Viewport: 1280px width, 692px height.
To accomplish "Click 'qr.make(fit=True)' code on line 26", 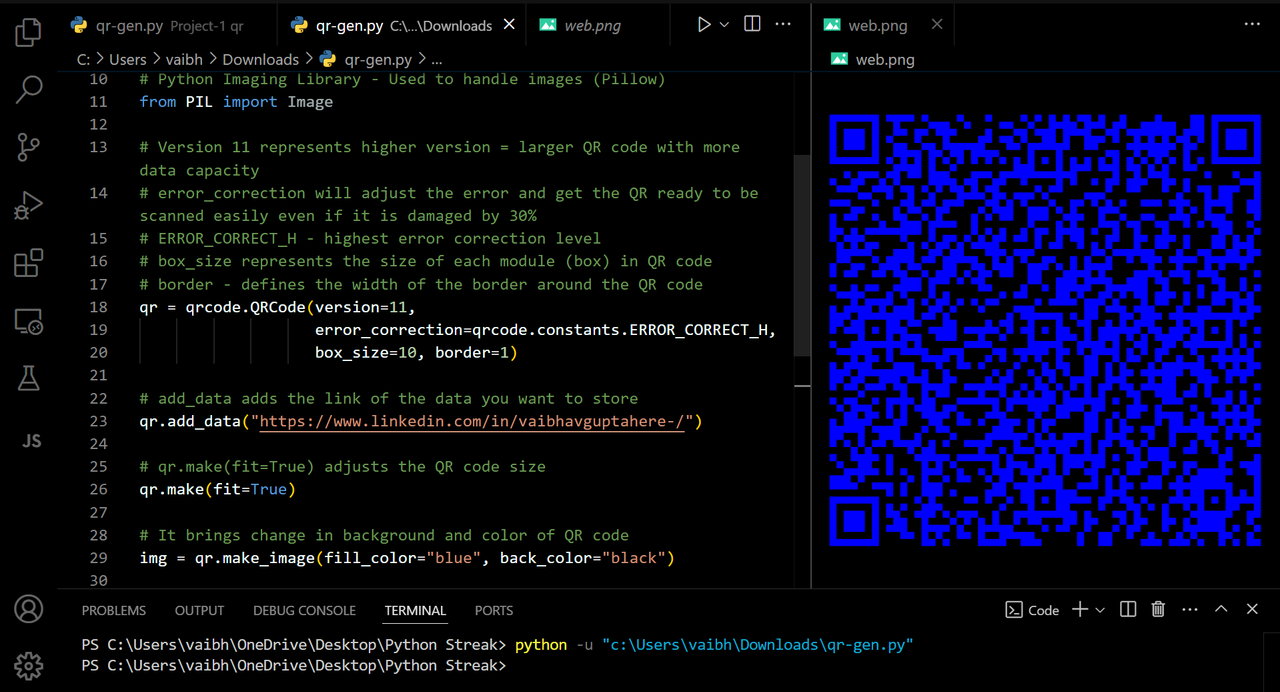I will tap(218, 489).
